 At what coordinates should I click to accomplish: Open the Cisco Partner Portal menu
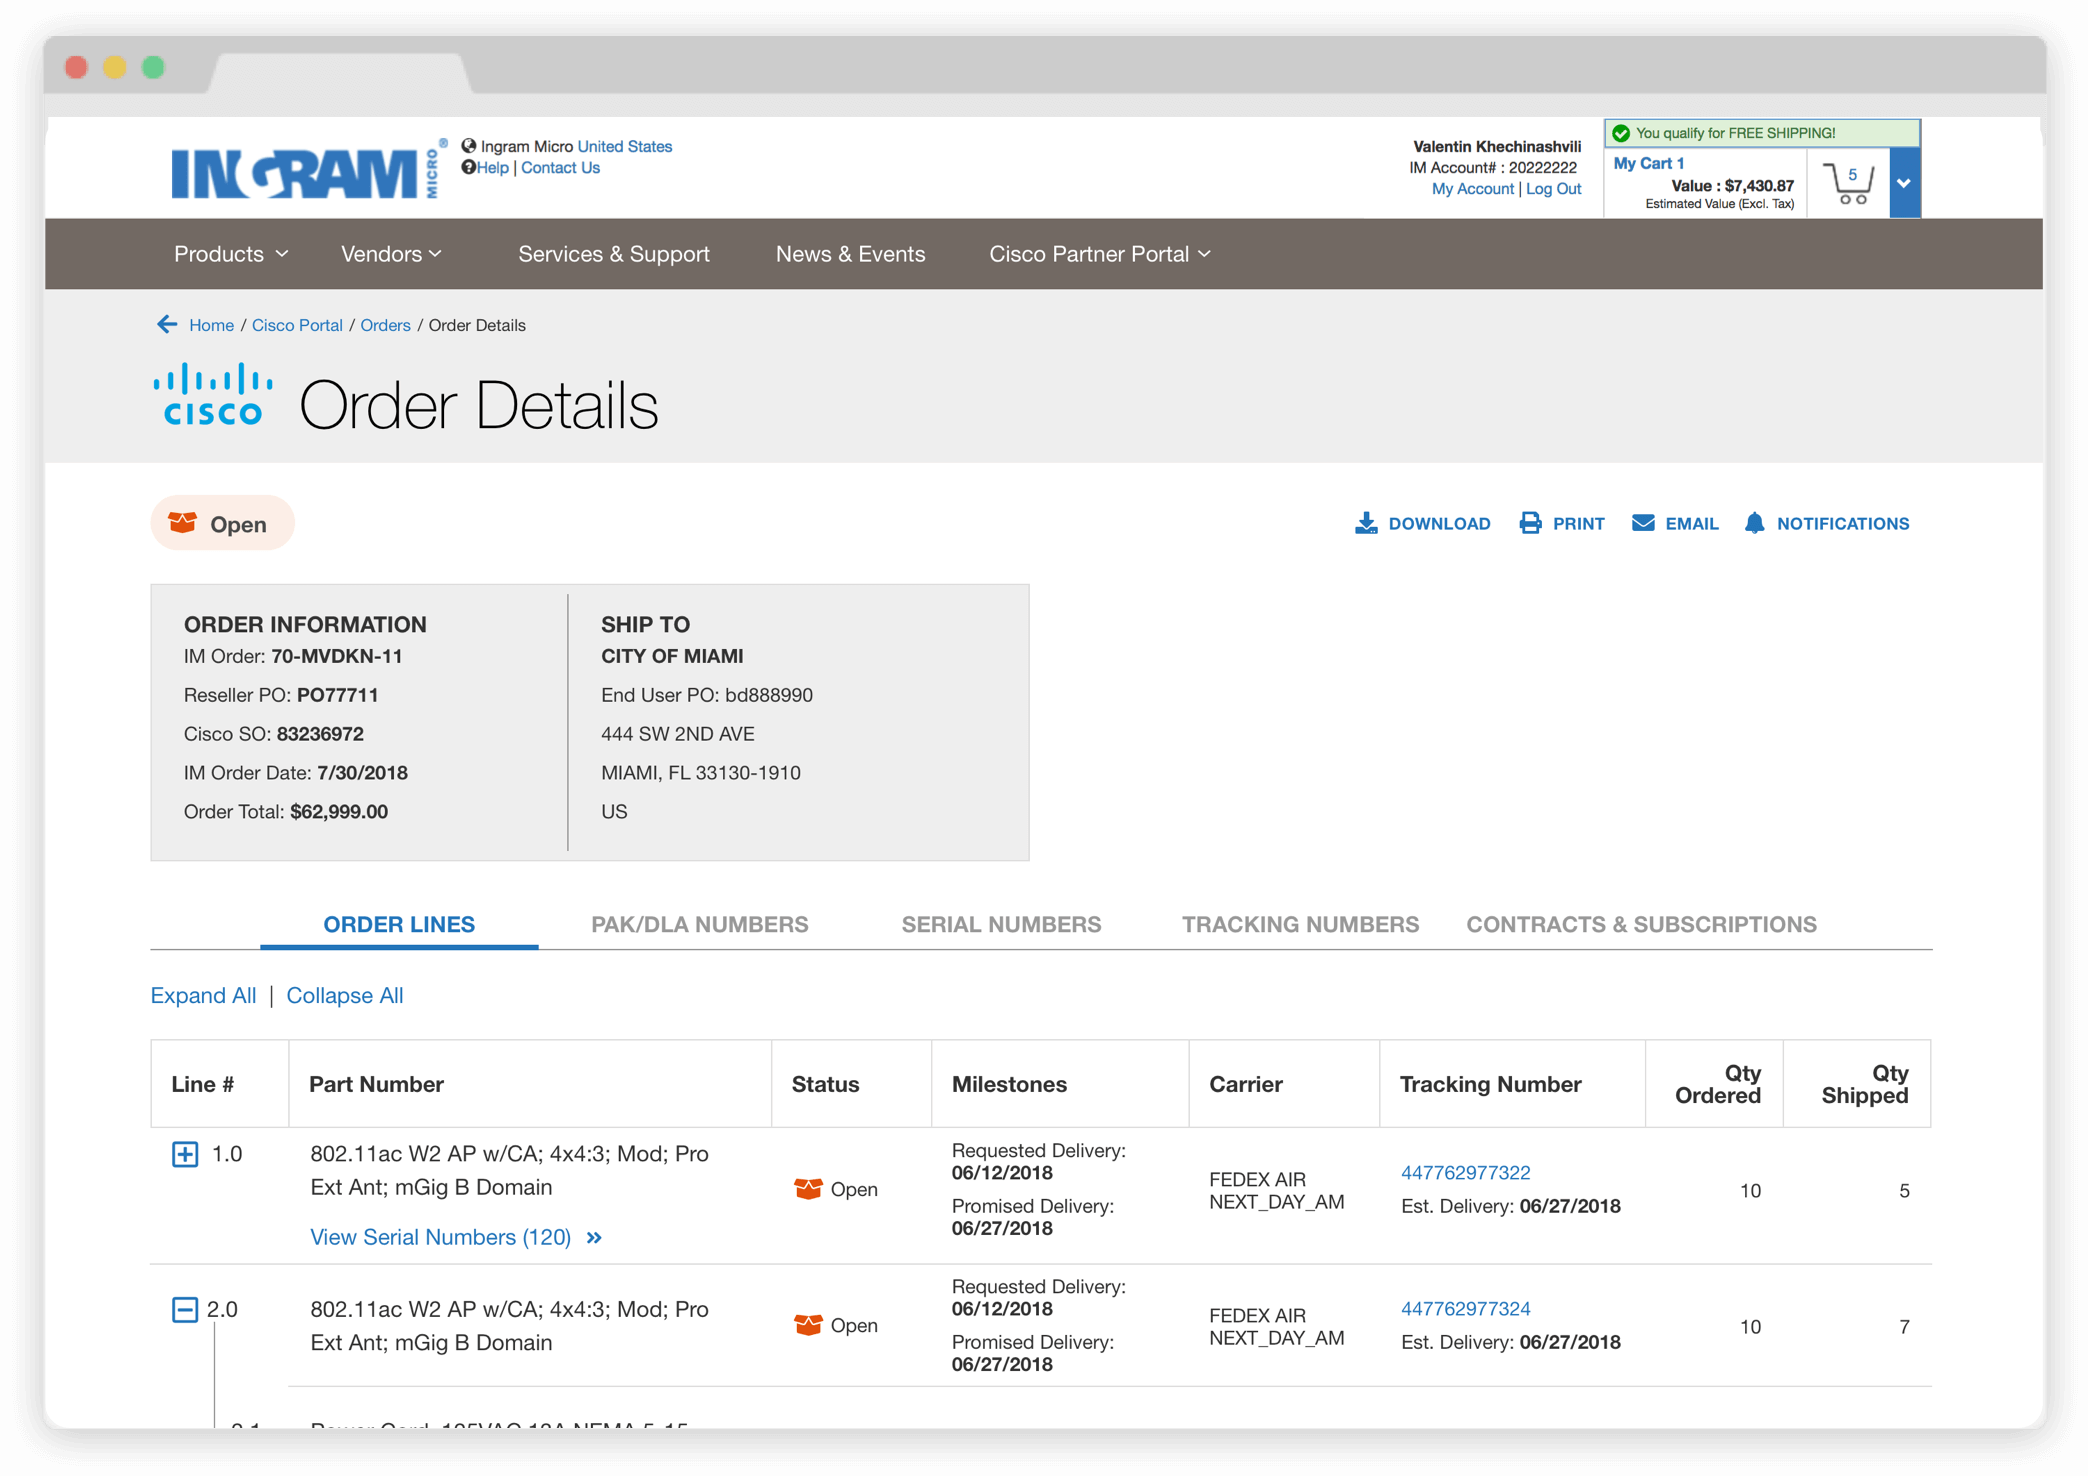pyautogui.click(x=1099, y=254)
